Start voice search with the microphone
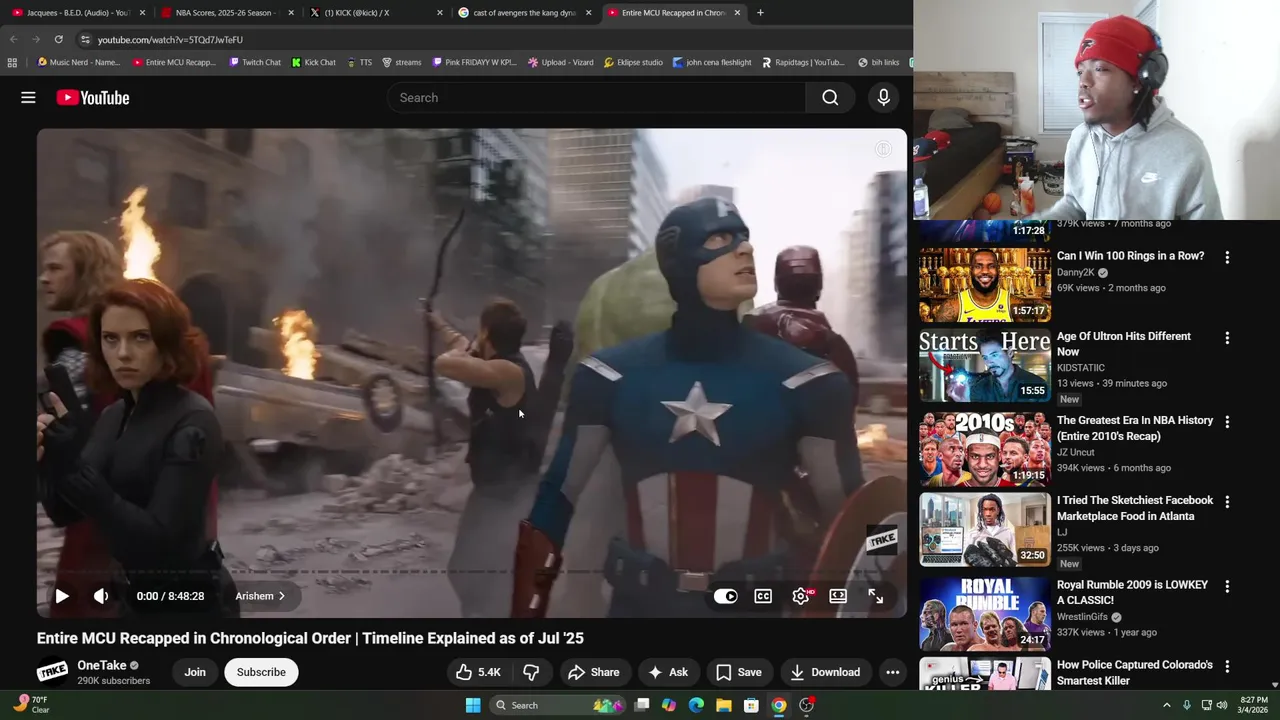This screenshot has width=1280, height=720. point(883,97)
